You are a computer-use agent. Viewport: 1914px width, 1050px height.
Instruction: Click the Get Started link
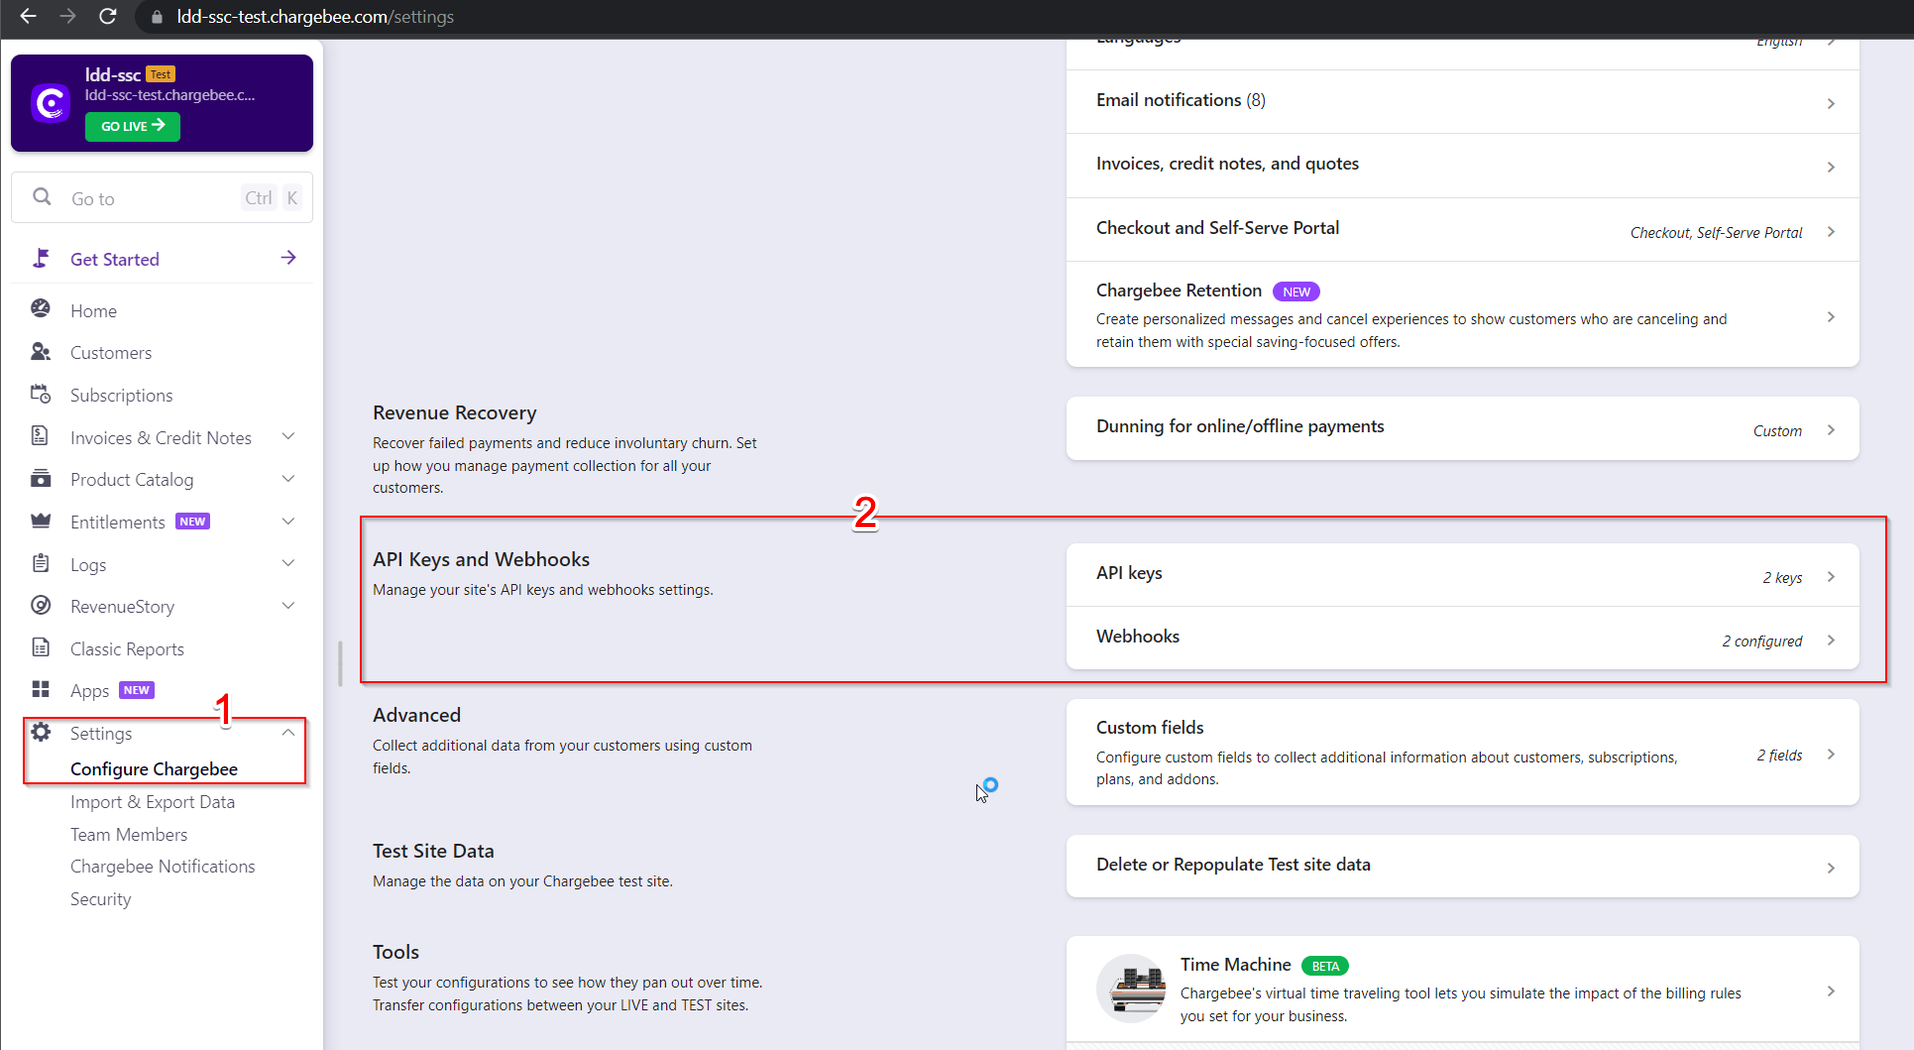[114, 259]
